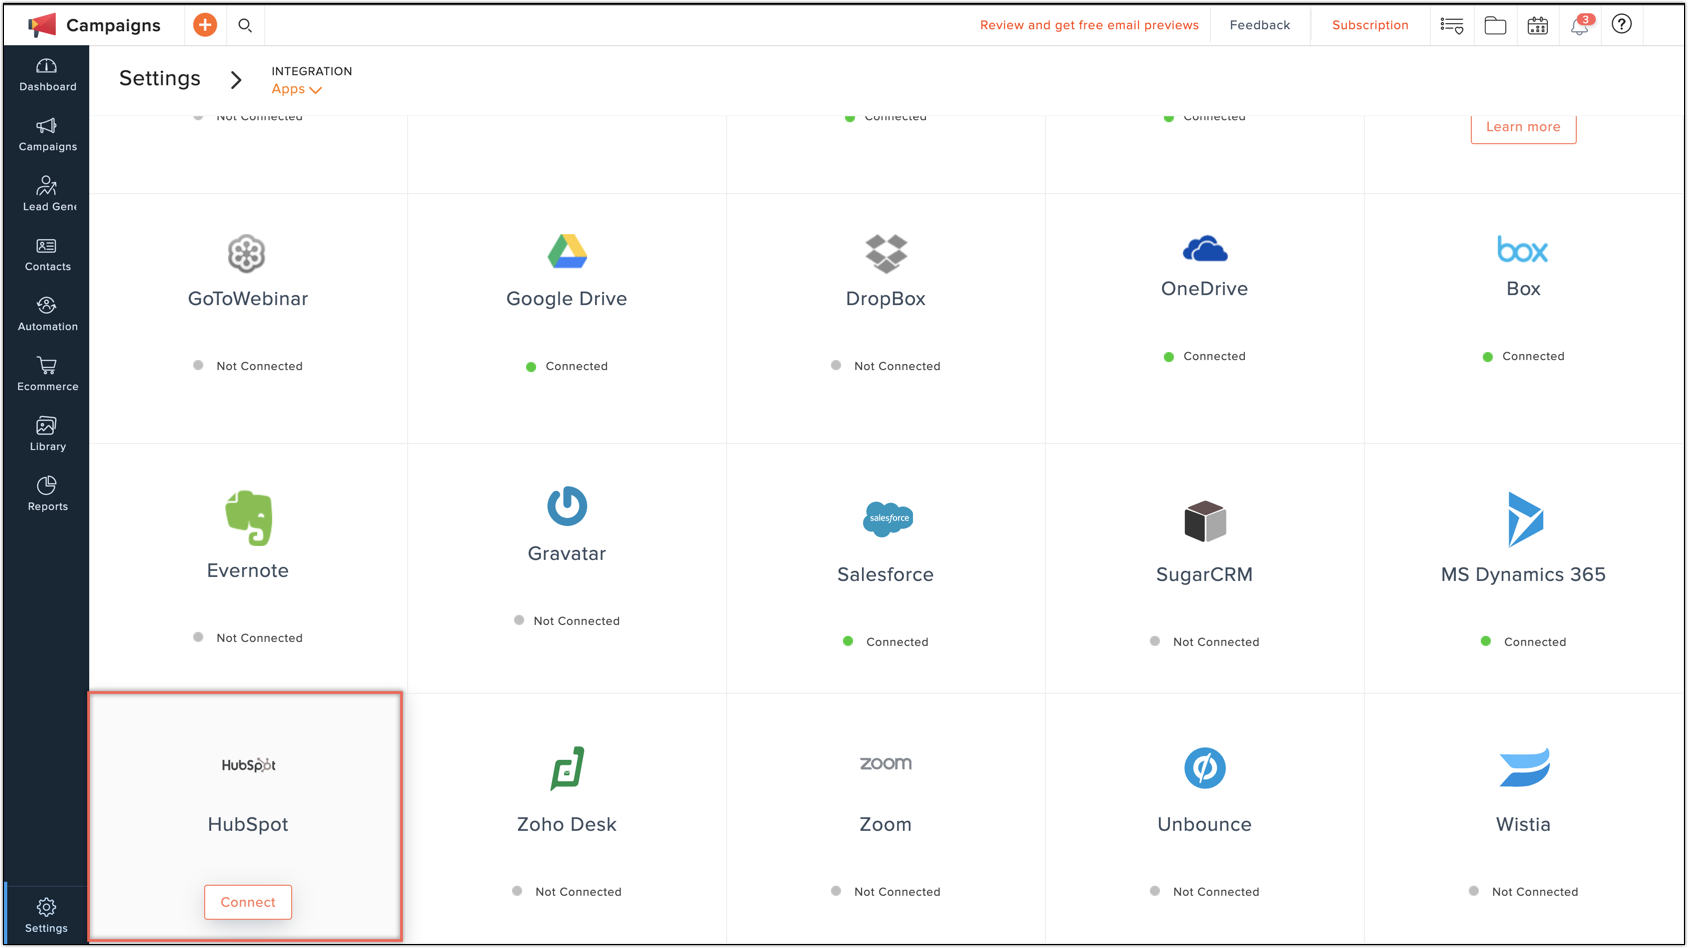1688x948 pixels.
Task: Open the Subscription link
Action: (x=1370, y=25)
